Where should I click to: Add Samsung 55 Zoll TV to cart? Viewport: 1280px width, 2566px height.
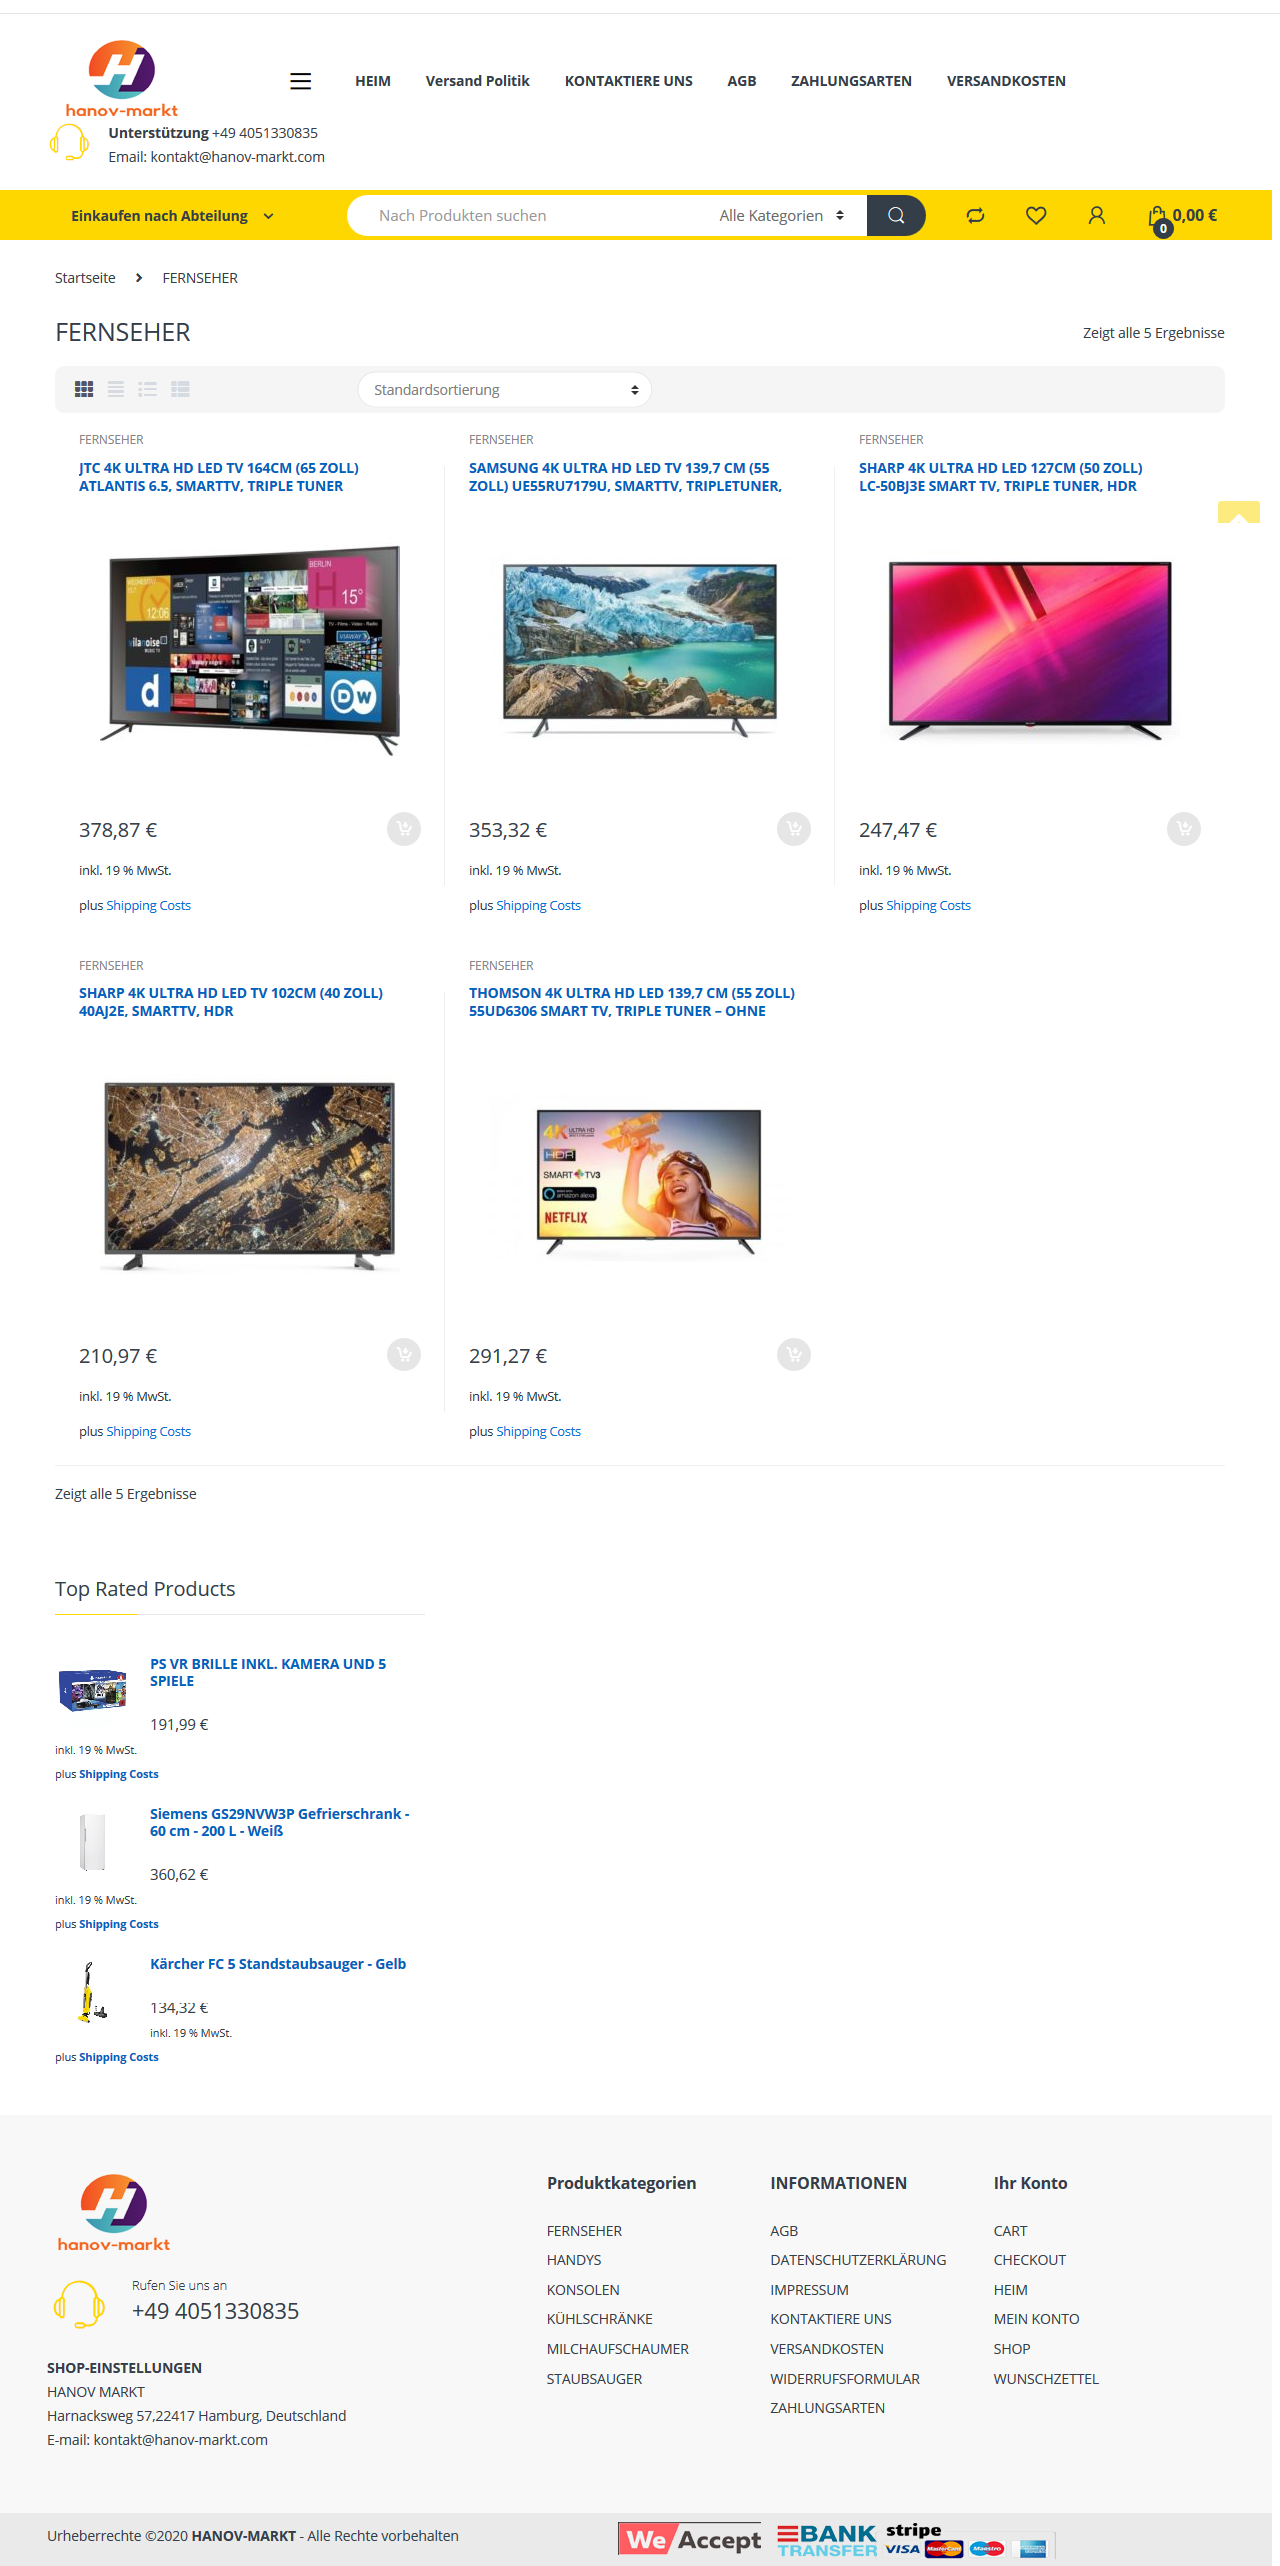[794, 829]
